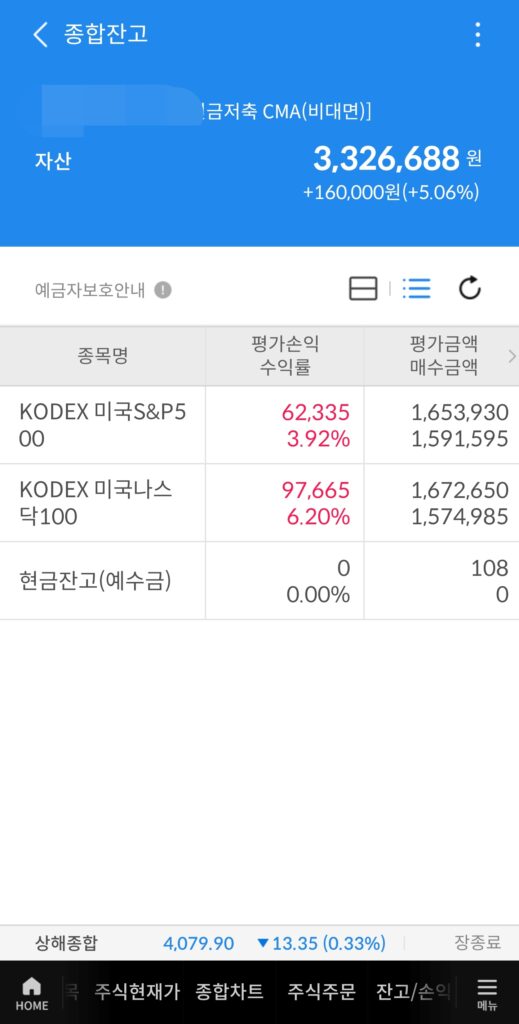The image size is (519, 1024).
Task: Refresh the balance with the reload icon
Action: pyautogui.click(x=470, y=288)
